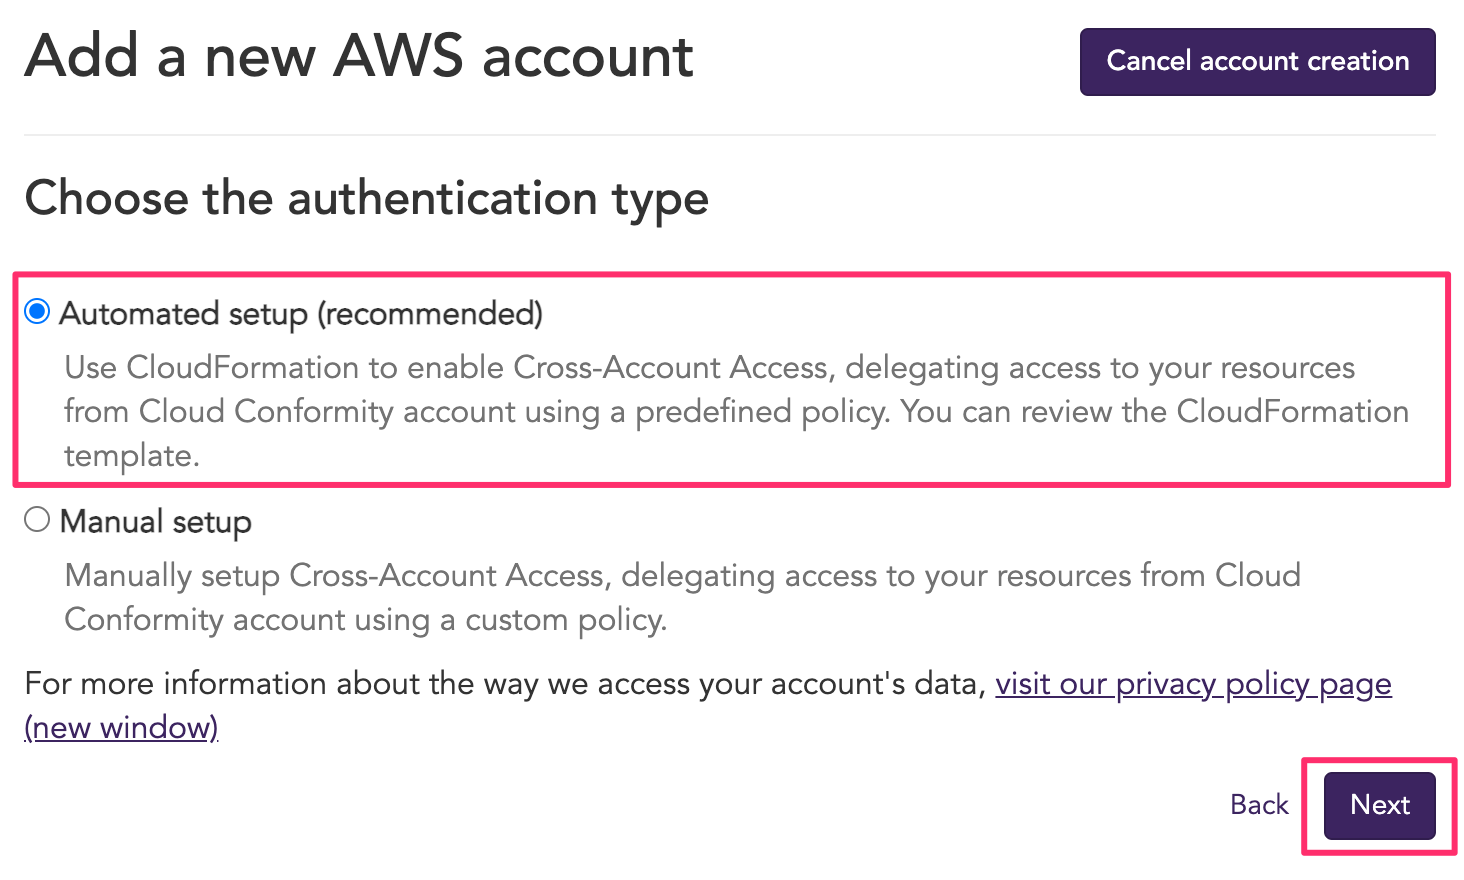Click the "(new window)" link text
Screen dimensions: 1464x880
(121, 728)
